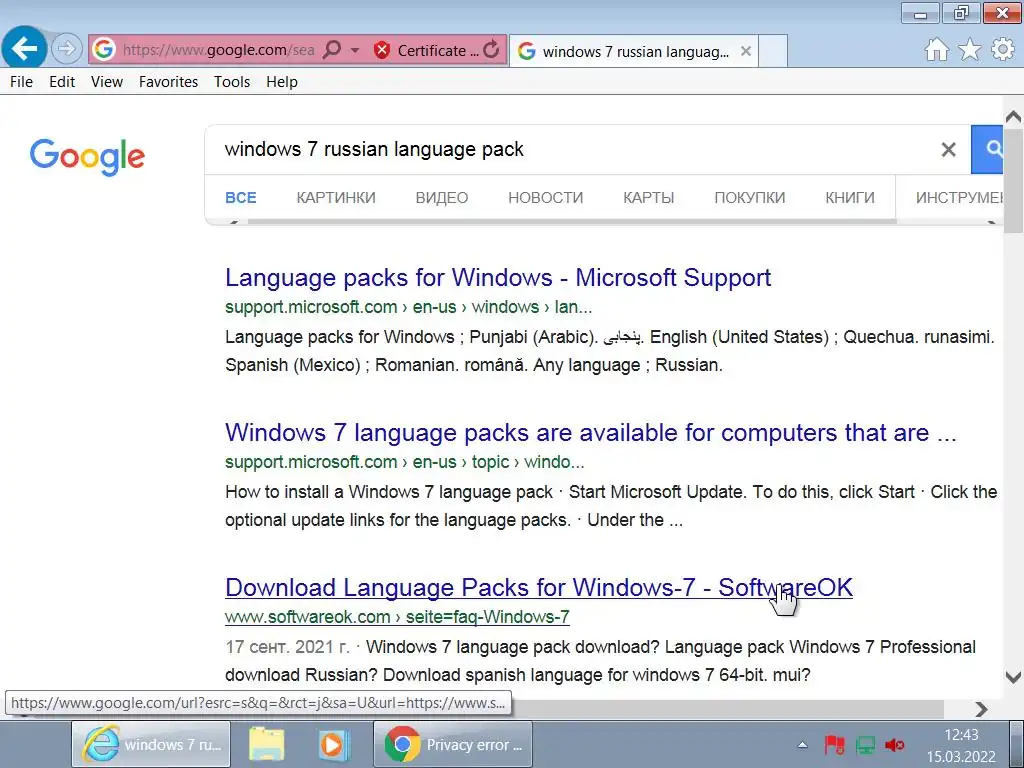This screenshot has height=768, width=1024.
Task: Open the ИНСТРУМЕНТЫ search tools
Action: point(959,198)
